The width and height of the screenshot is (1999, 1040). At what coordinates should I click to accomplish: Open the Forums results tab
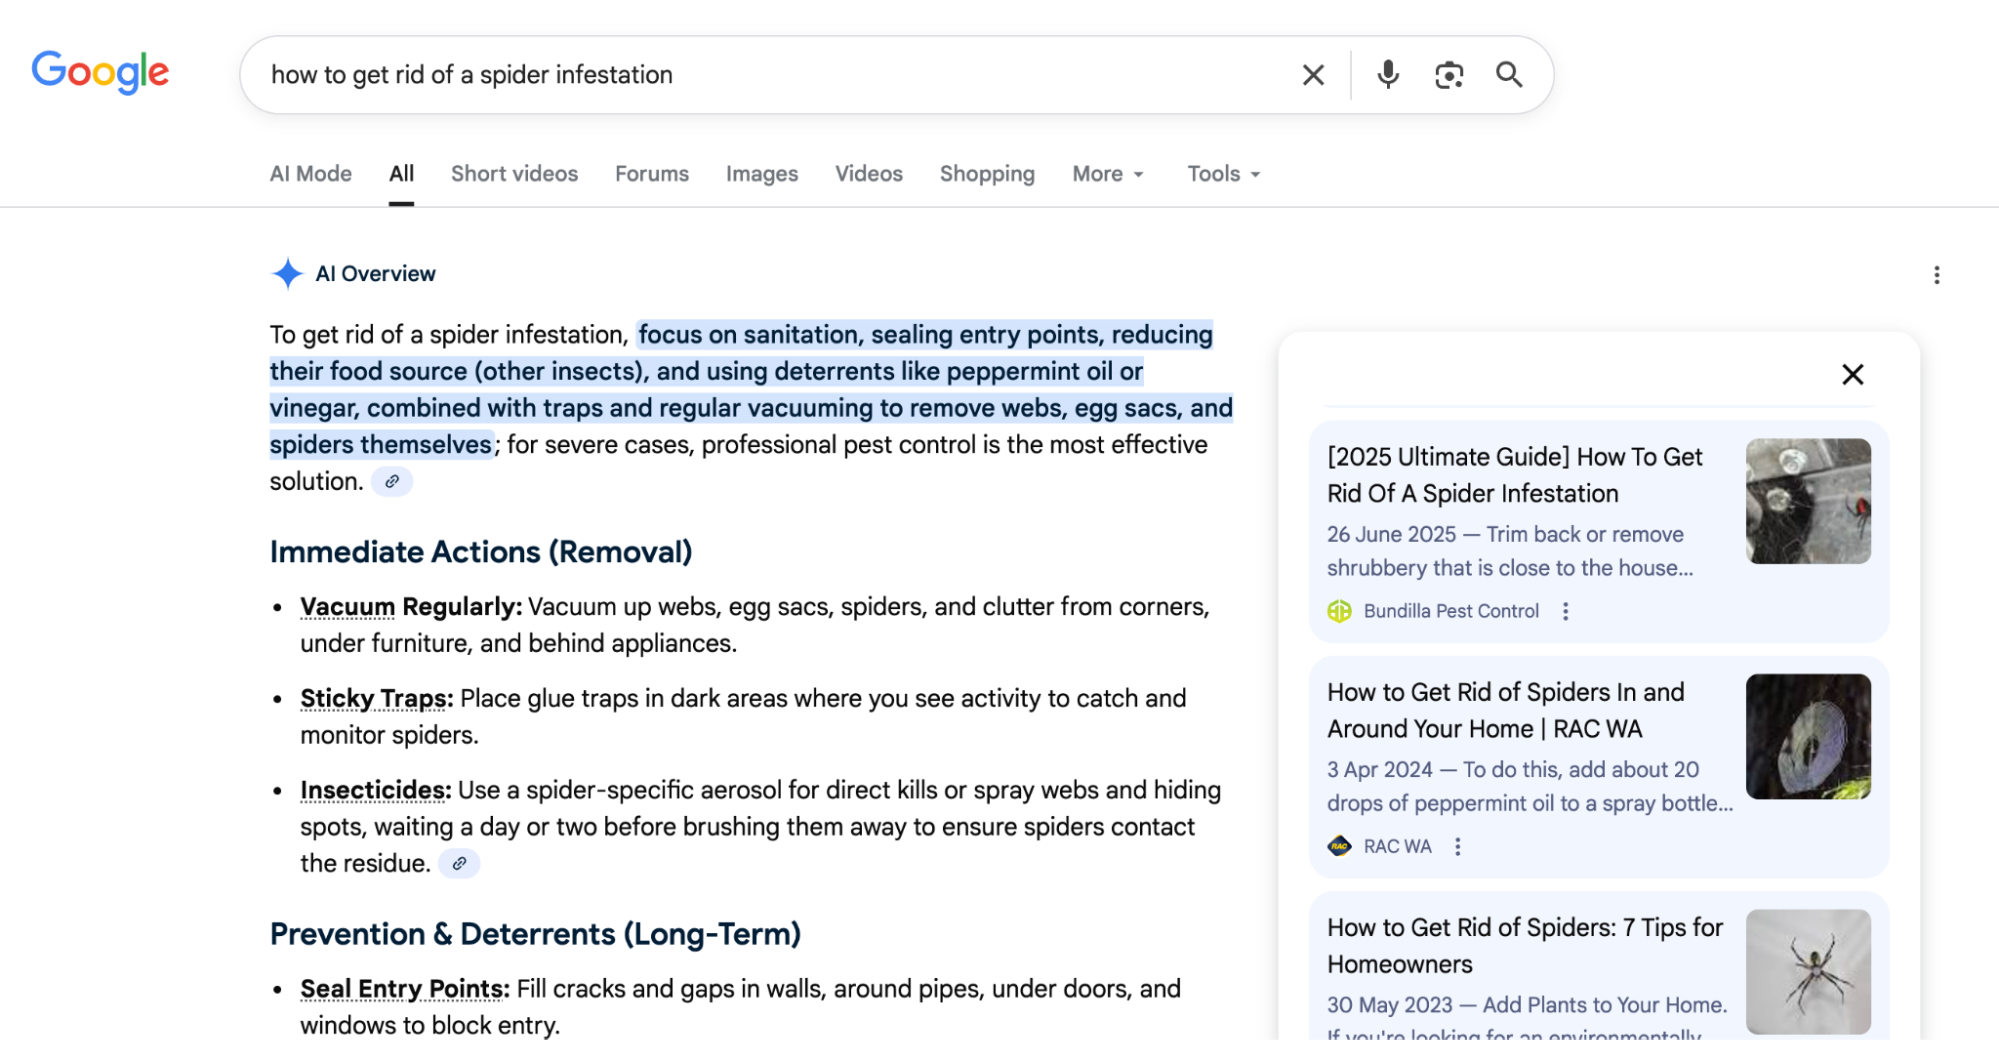(651, 174)
